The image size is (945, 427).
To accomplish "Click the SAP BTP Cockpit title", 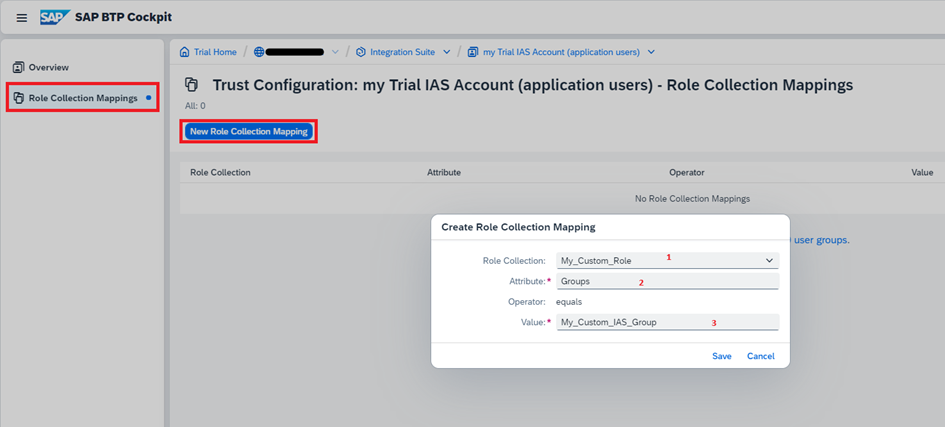I will point(124,17).
